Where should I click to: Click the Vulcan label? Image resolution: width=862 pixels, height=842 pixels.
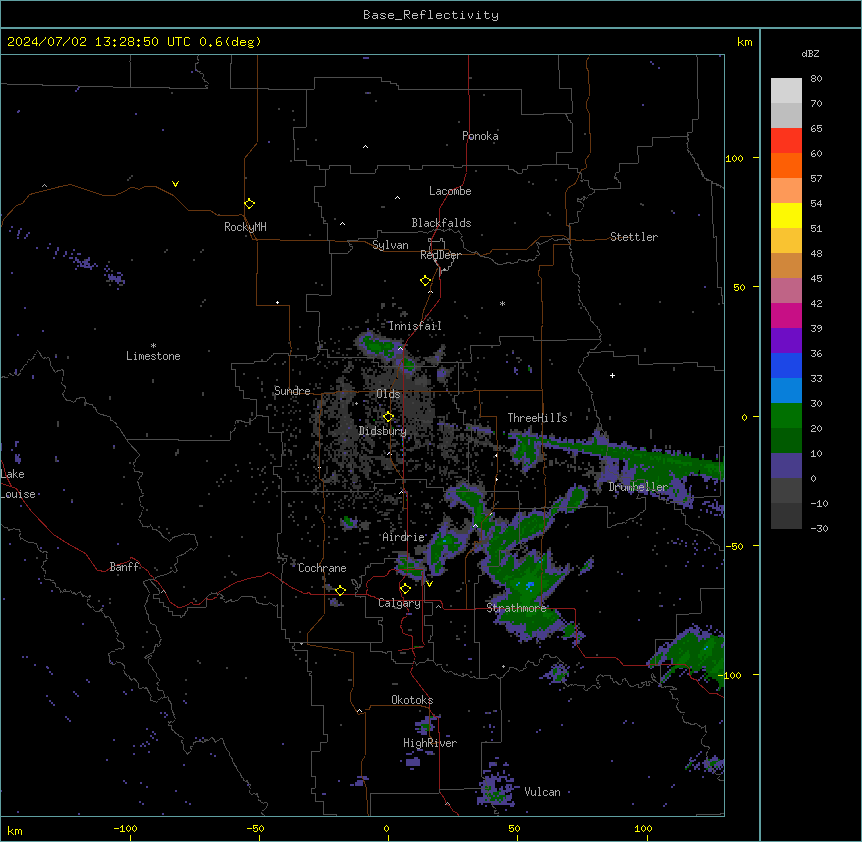(542, 792)
